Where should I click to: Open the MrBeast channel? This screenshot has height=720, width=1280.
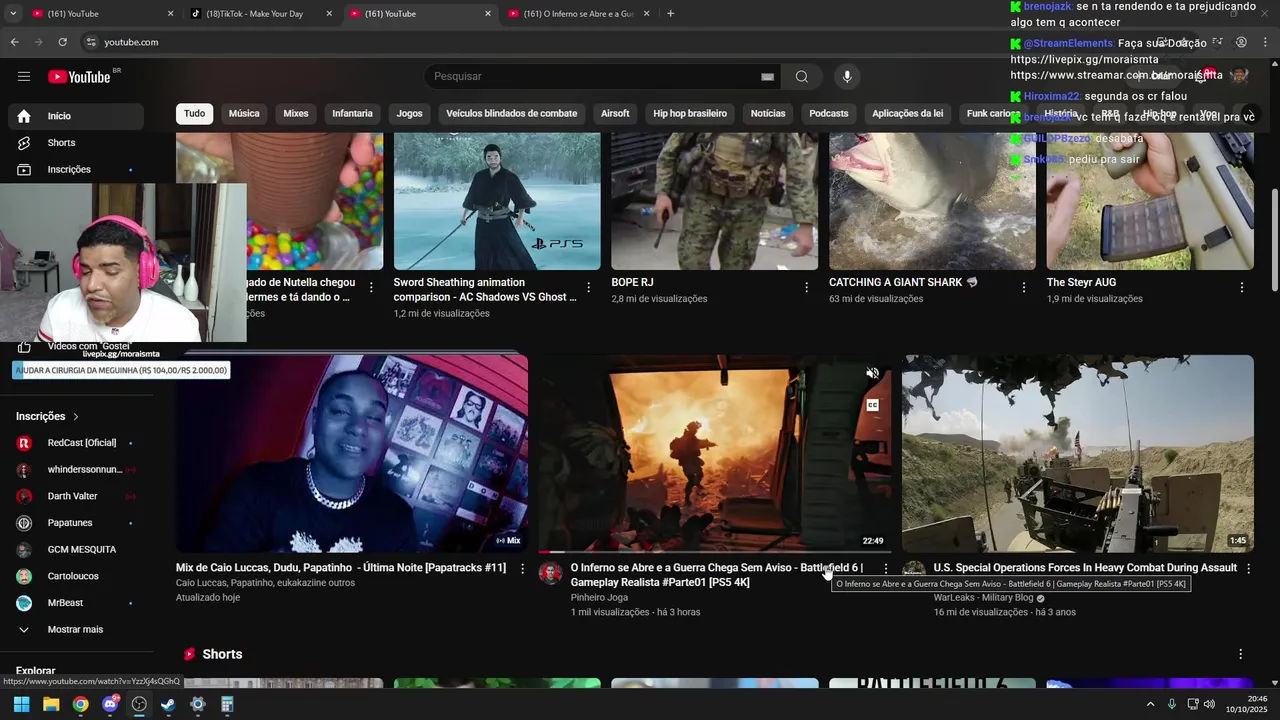(x=76, y=603)
